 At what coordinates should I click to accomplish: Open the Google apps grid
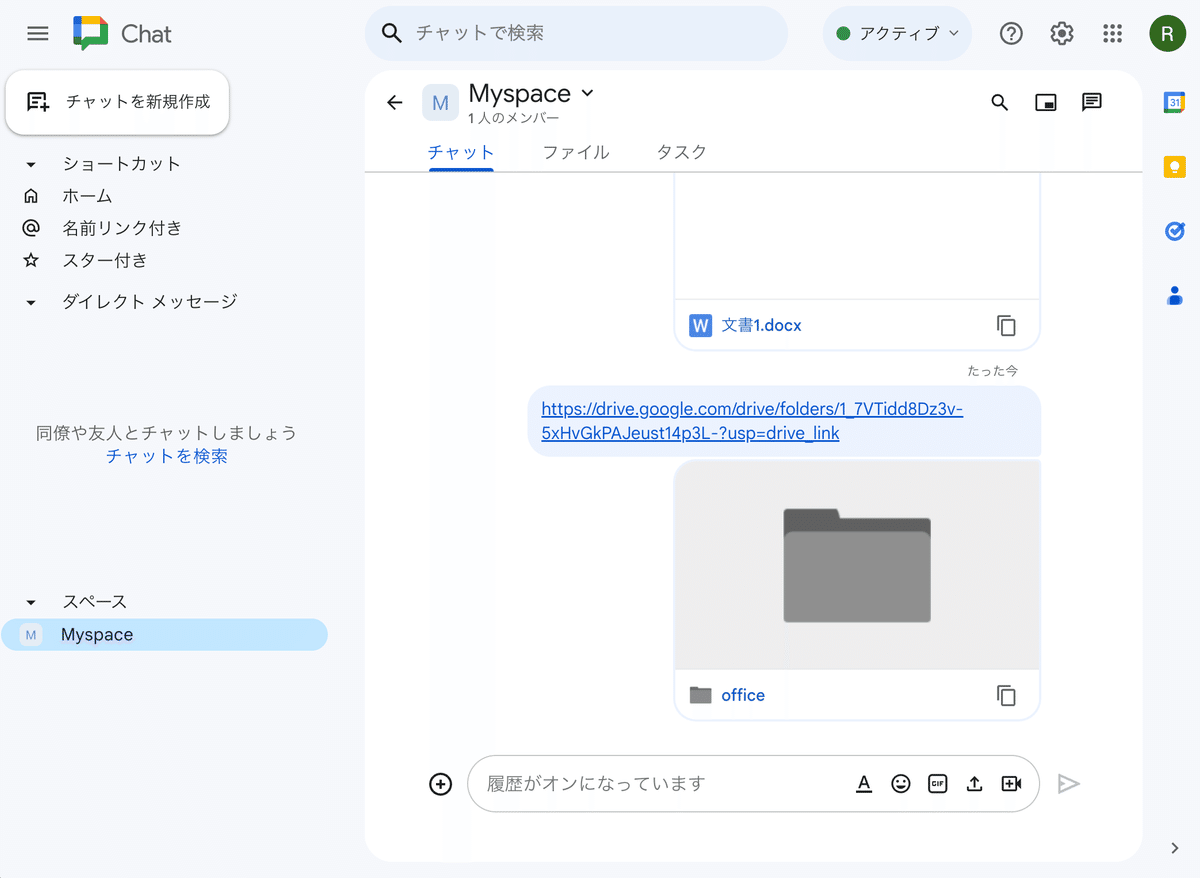[1112, 34]
